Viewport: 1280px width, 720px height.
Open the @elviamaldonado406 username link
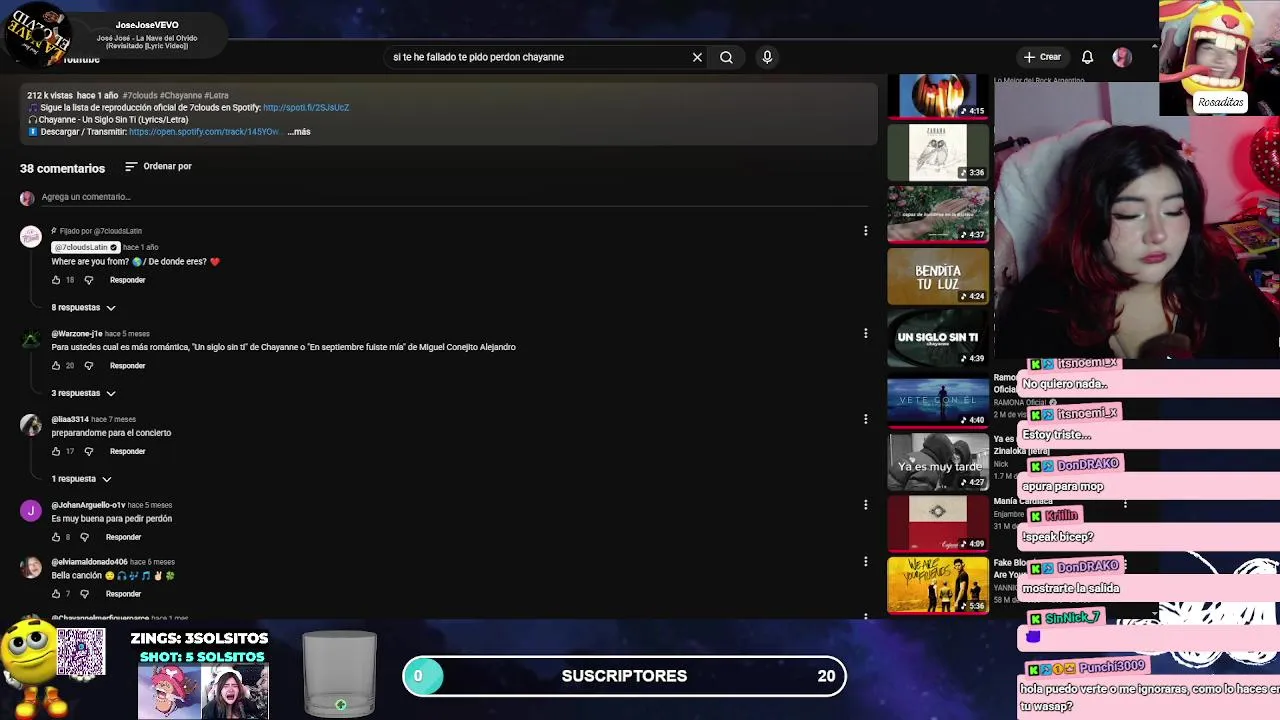[x=89, y=562]
